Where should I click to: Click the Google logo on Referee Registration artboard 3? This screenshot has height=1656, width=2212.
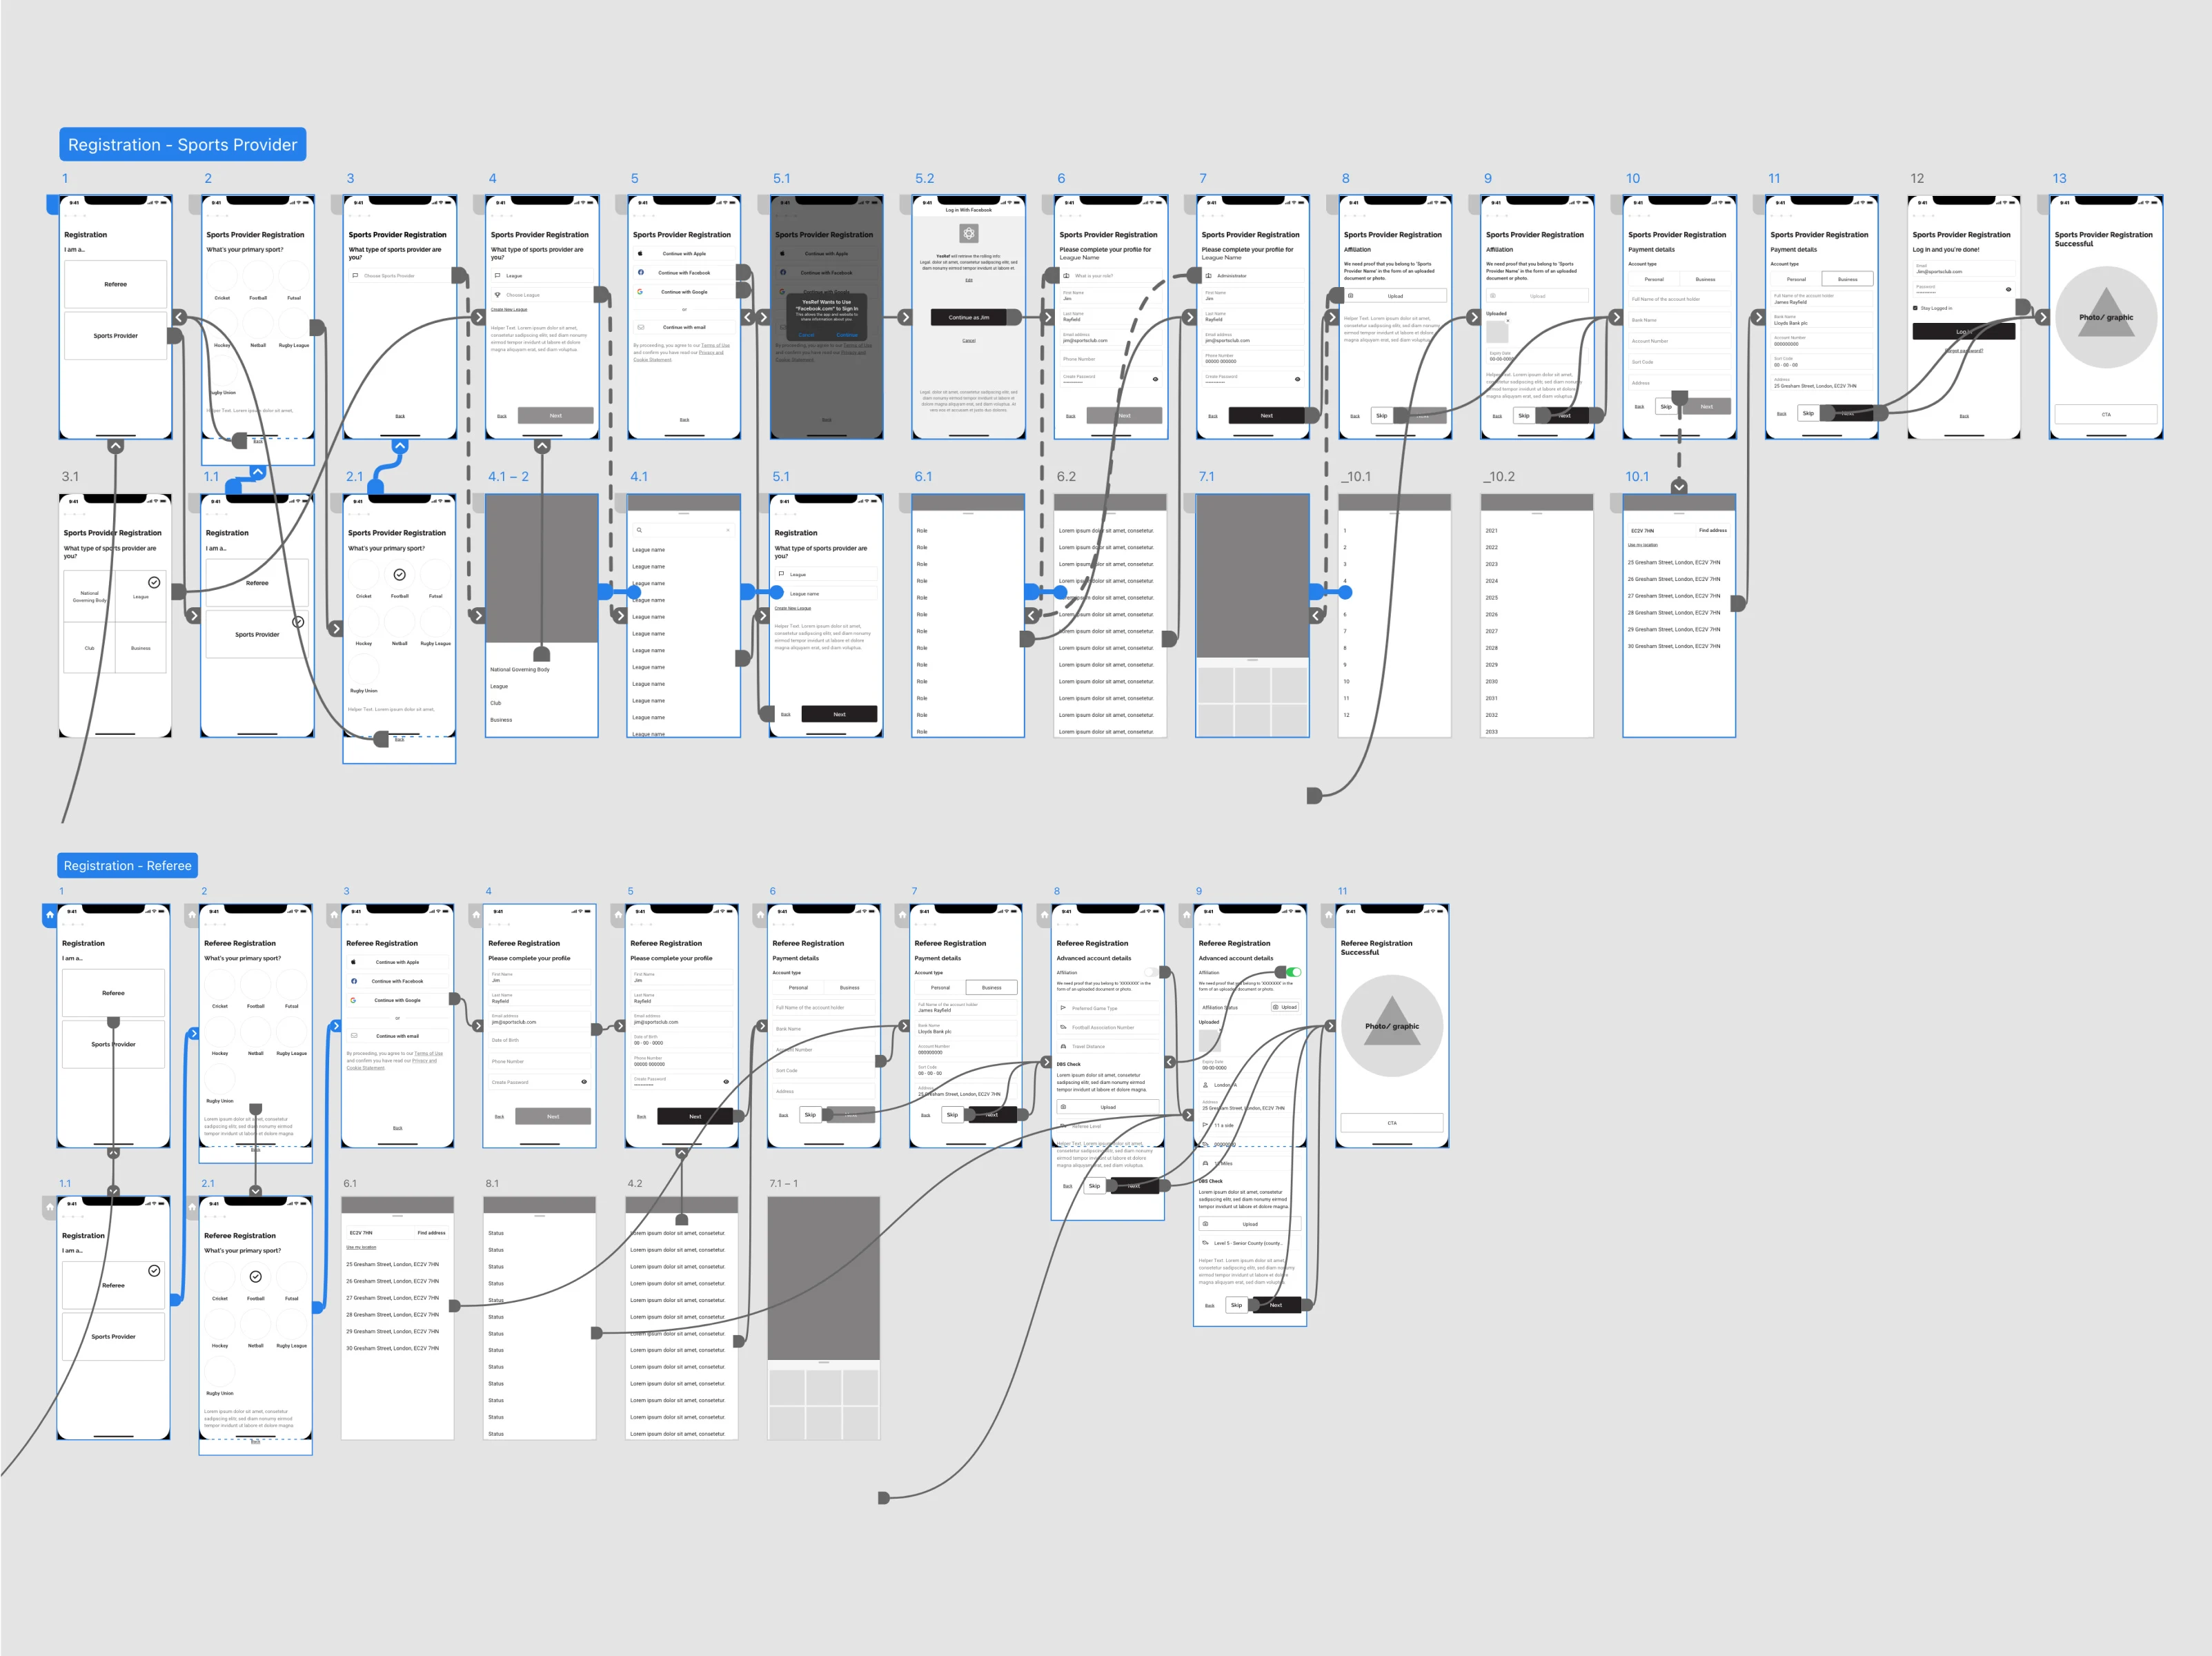[x=353, y=1000]
